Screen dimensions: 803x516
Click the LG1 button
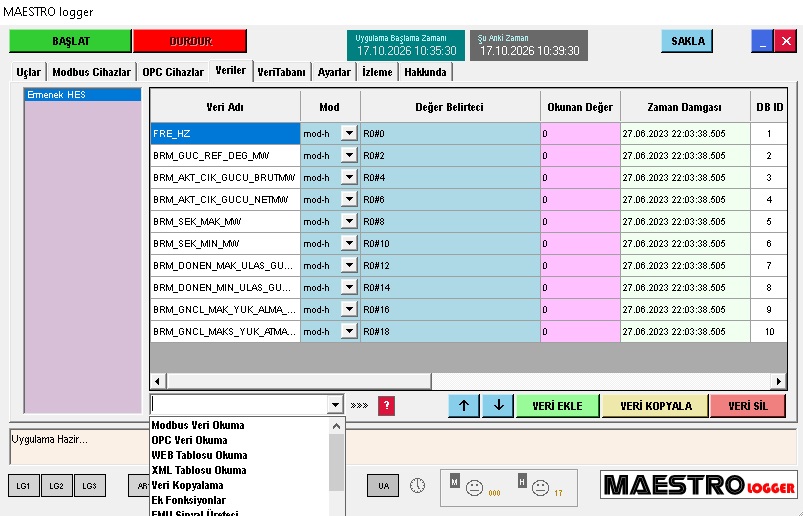click(24, 486)
